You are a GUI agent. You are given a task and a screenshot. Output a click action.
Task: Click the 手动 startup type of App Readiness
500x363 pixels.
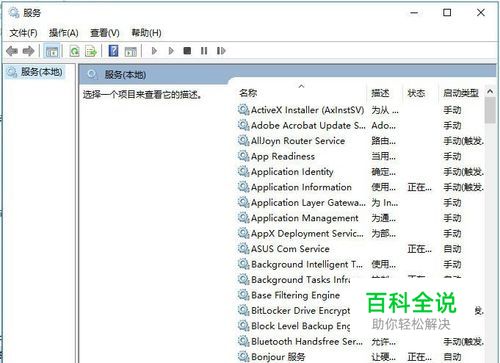452,156
